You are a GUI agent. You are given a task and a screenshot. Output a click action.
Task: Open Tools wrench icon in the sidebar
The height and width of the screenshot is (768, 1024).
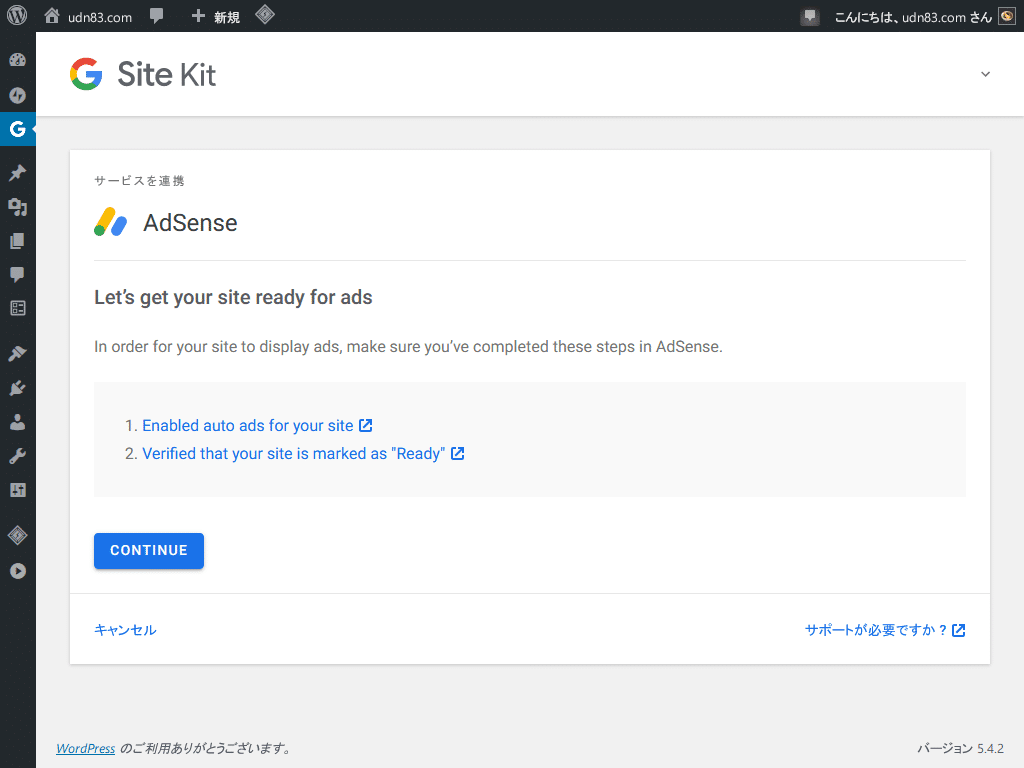18,456
